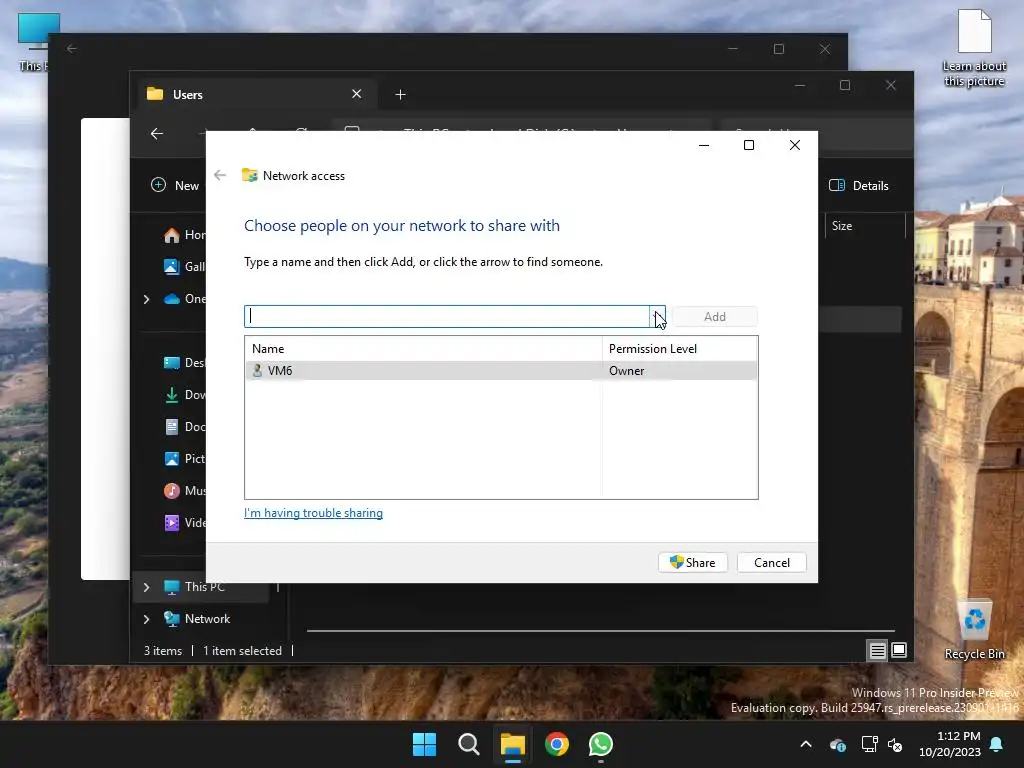
Task: Click the OneDrive tray icon
Action: 838,744
